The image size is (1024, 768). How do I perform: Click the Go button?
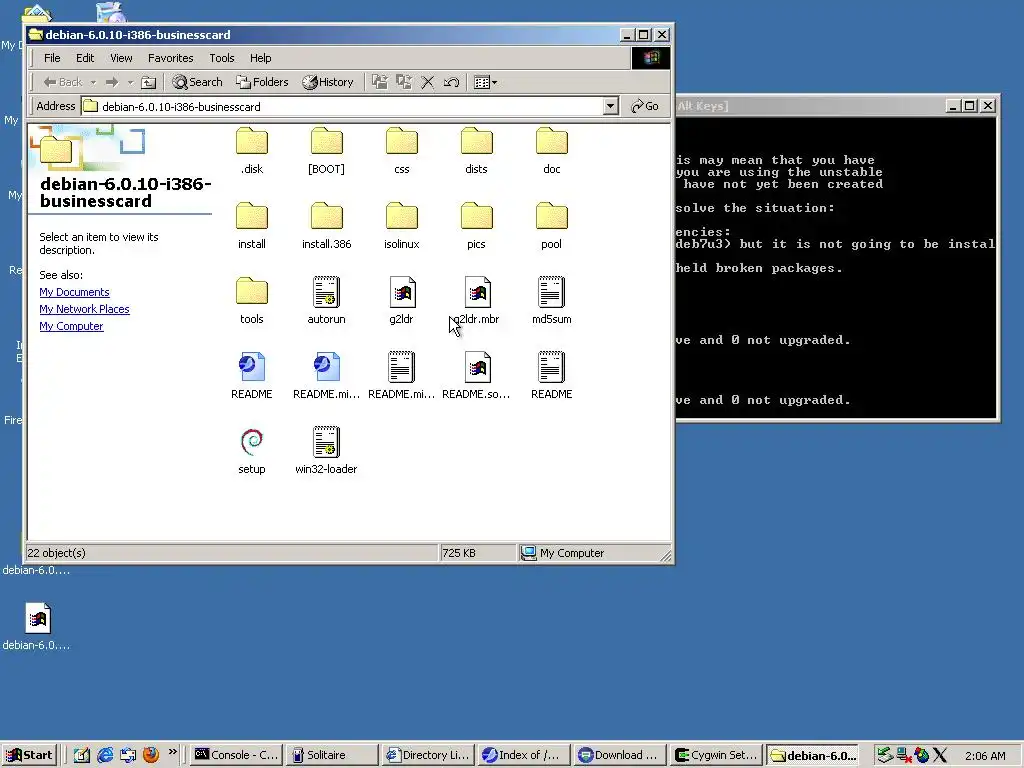pyautogui.click(x=645, y=106)
